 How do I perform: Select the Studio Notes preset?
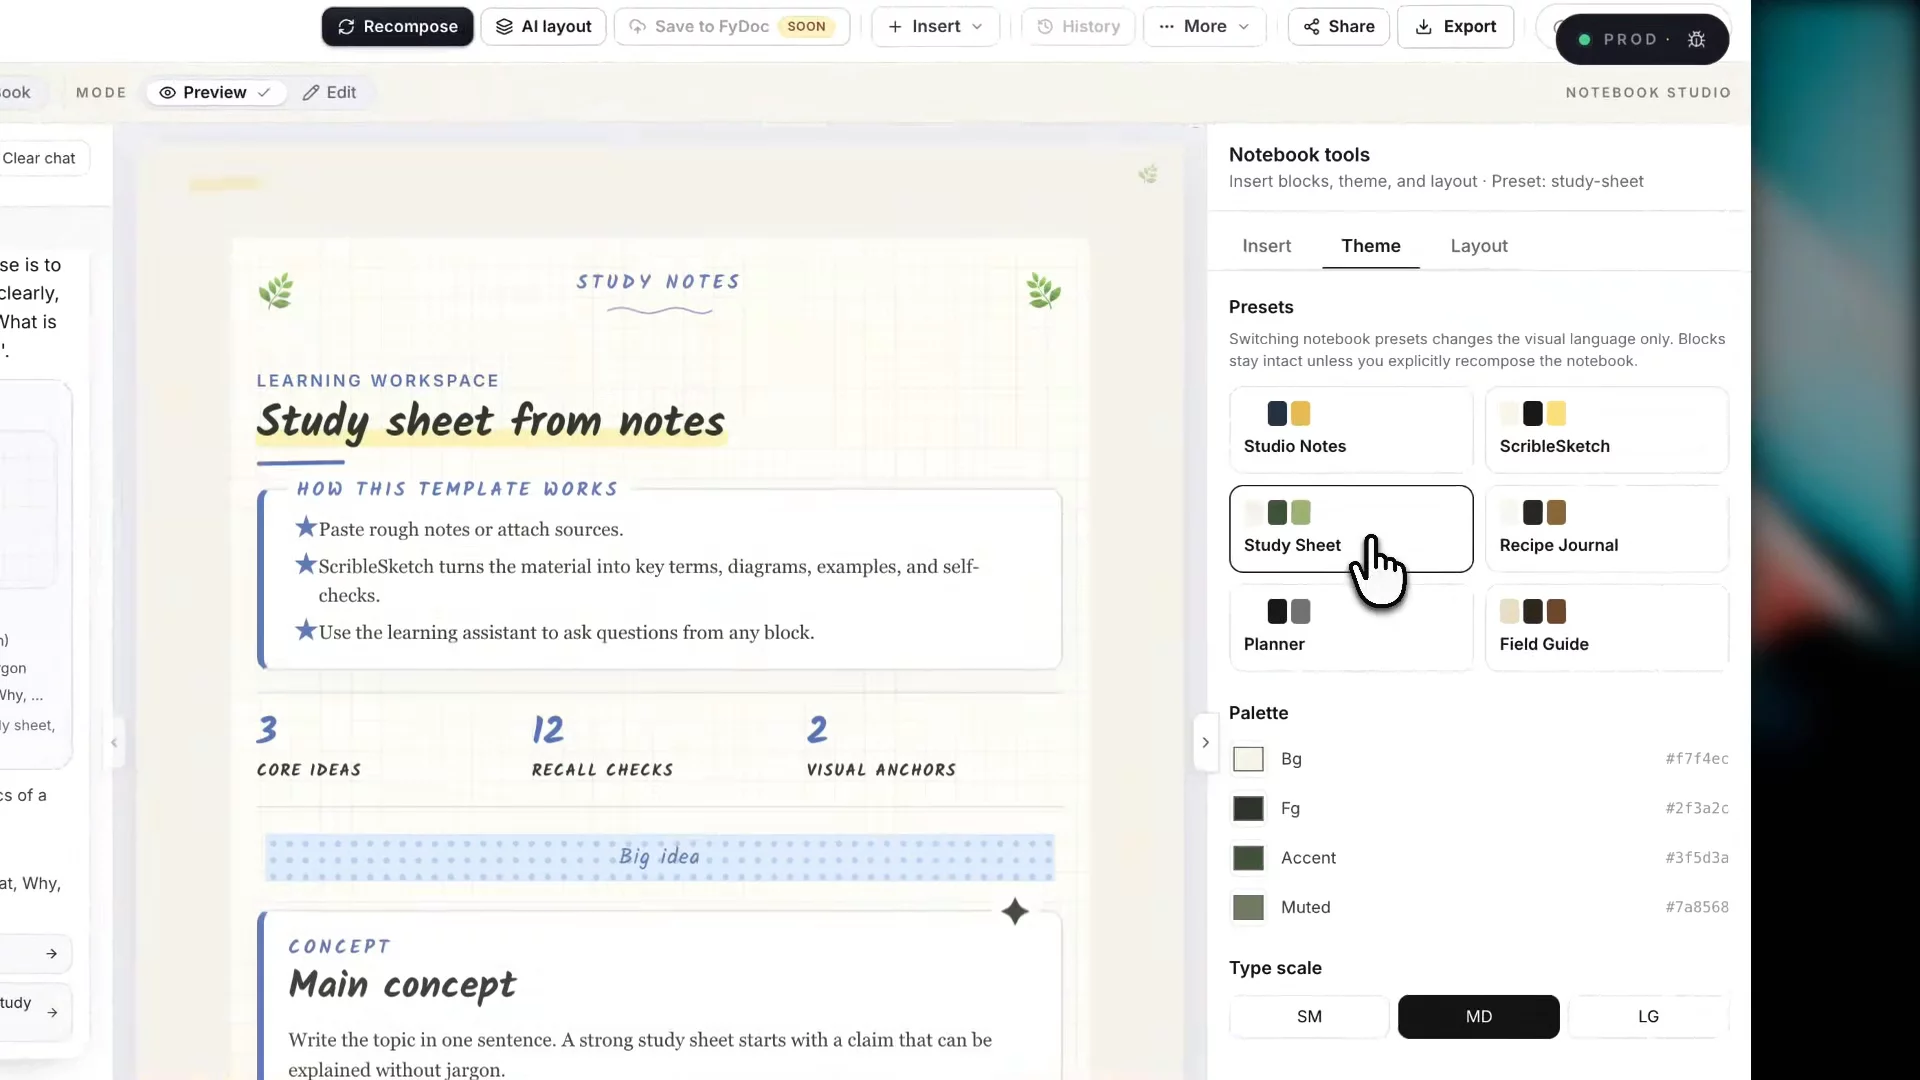[x=1351, y=430]
